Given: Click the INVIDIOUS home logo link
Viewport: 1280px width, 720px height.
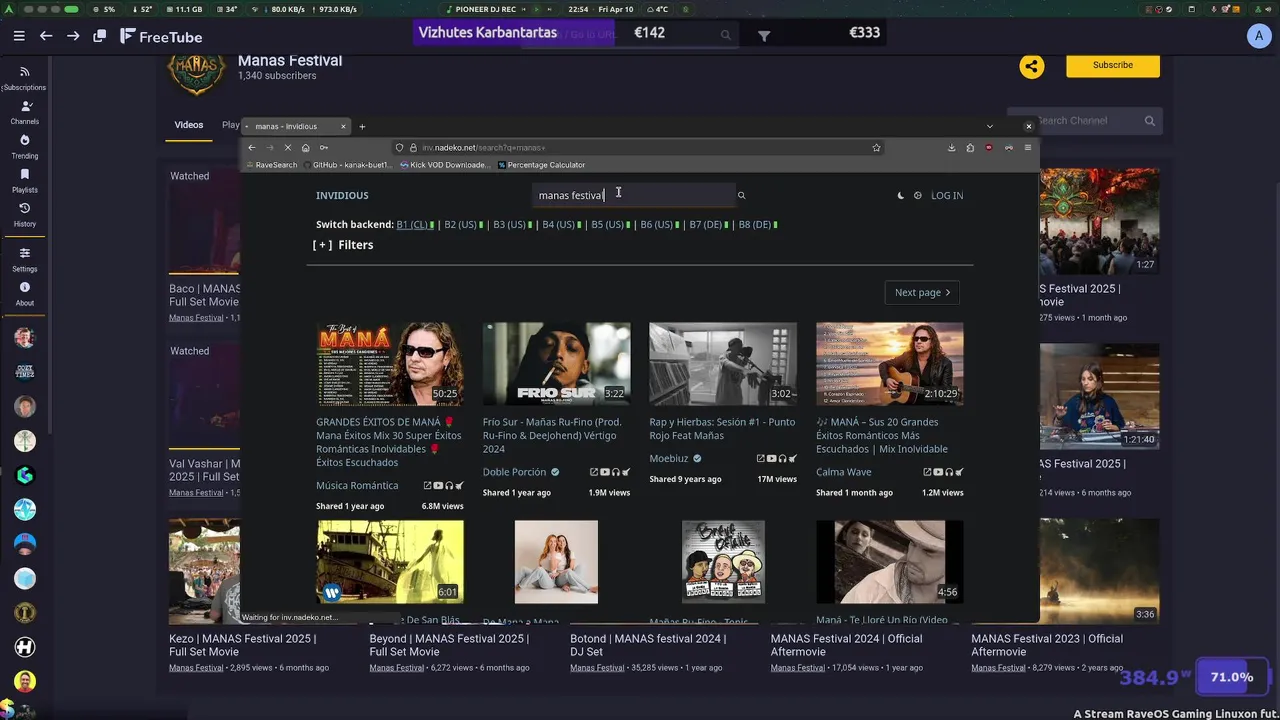Looking at the screenshot, I should [x=342, y=195].
